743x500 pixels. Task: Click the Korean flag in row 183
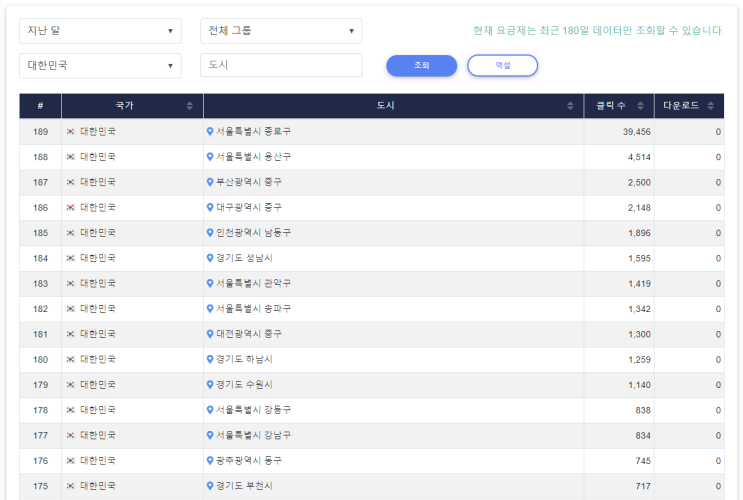(x=71, y=283)
